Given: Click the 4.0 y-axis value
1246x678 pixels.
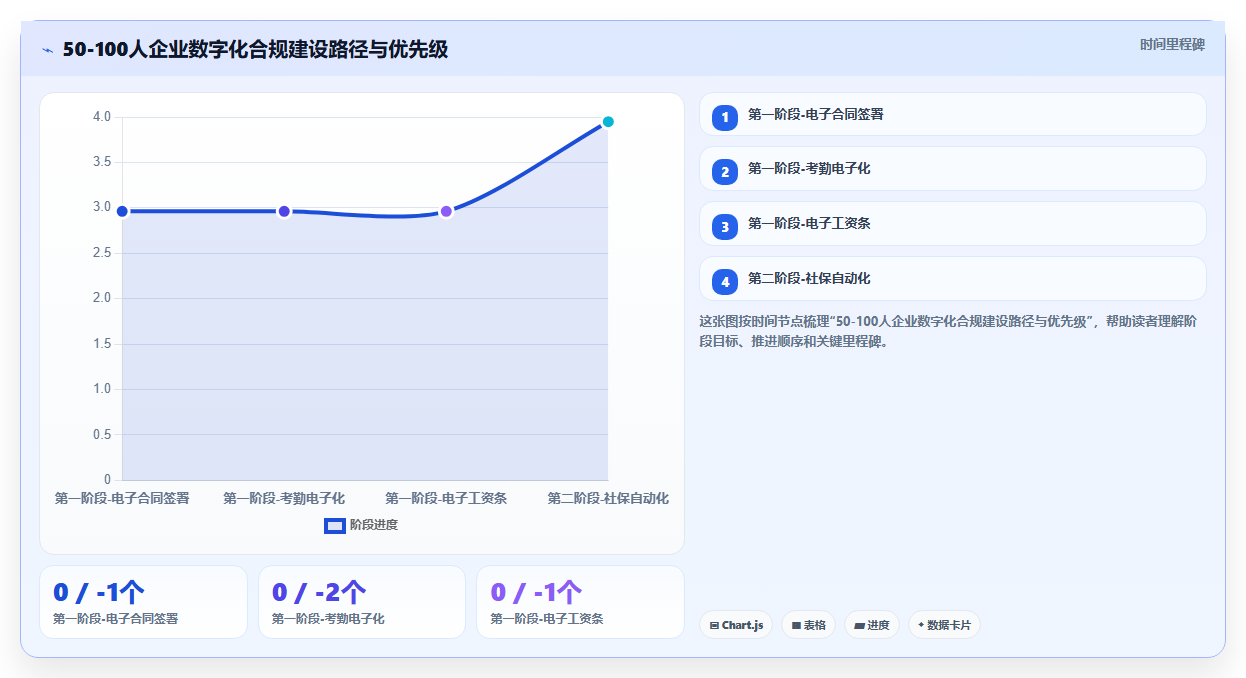Looking at the screenshot, I should point(102,117).
